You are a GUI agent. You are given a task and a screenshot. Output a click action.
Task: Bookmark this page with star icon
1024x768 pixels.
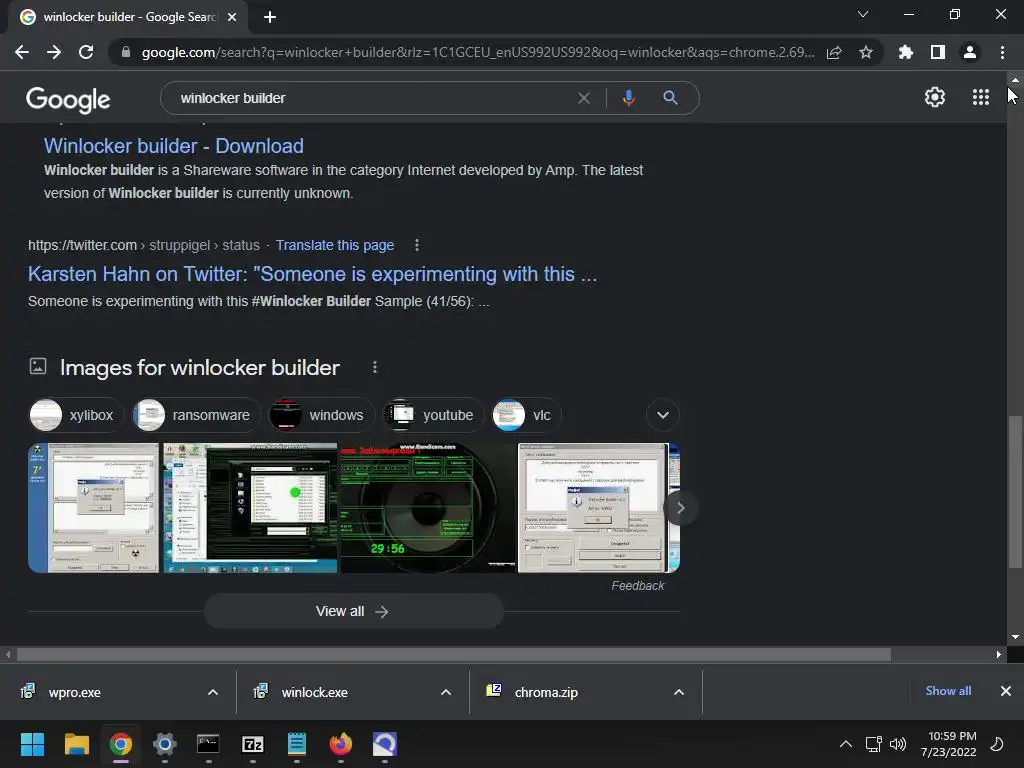(866, 52)
